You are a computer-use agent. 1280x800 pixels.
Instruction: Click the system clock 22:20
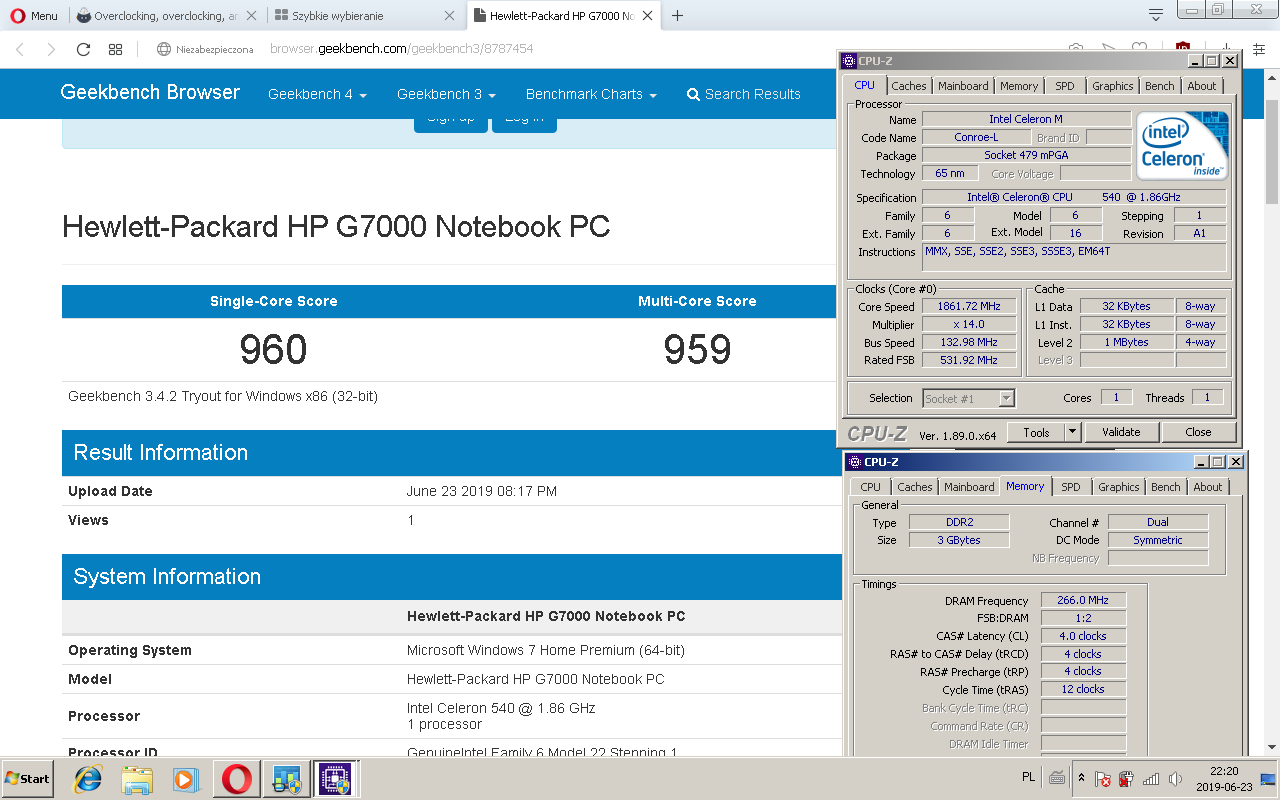point(1224,771)
